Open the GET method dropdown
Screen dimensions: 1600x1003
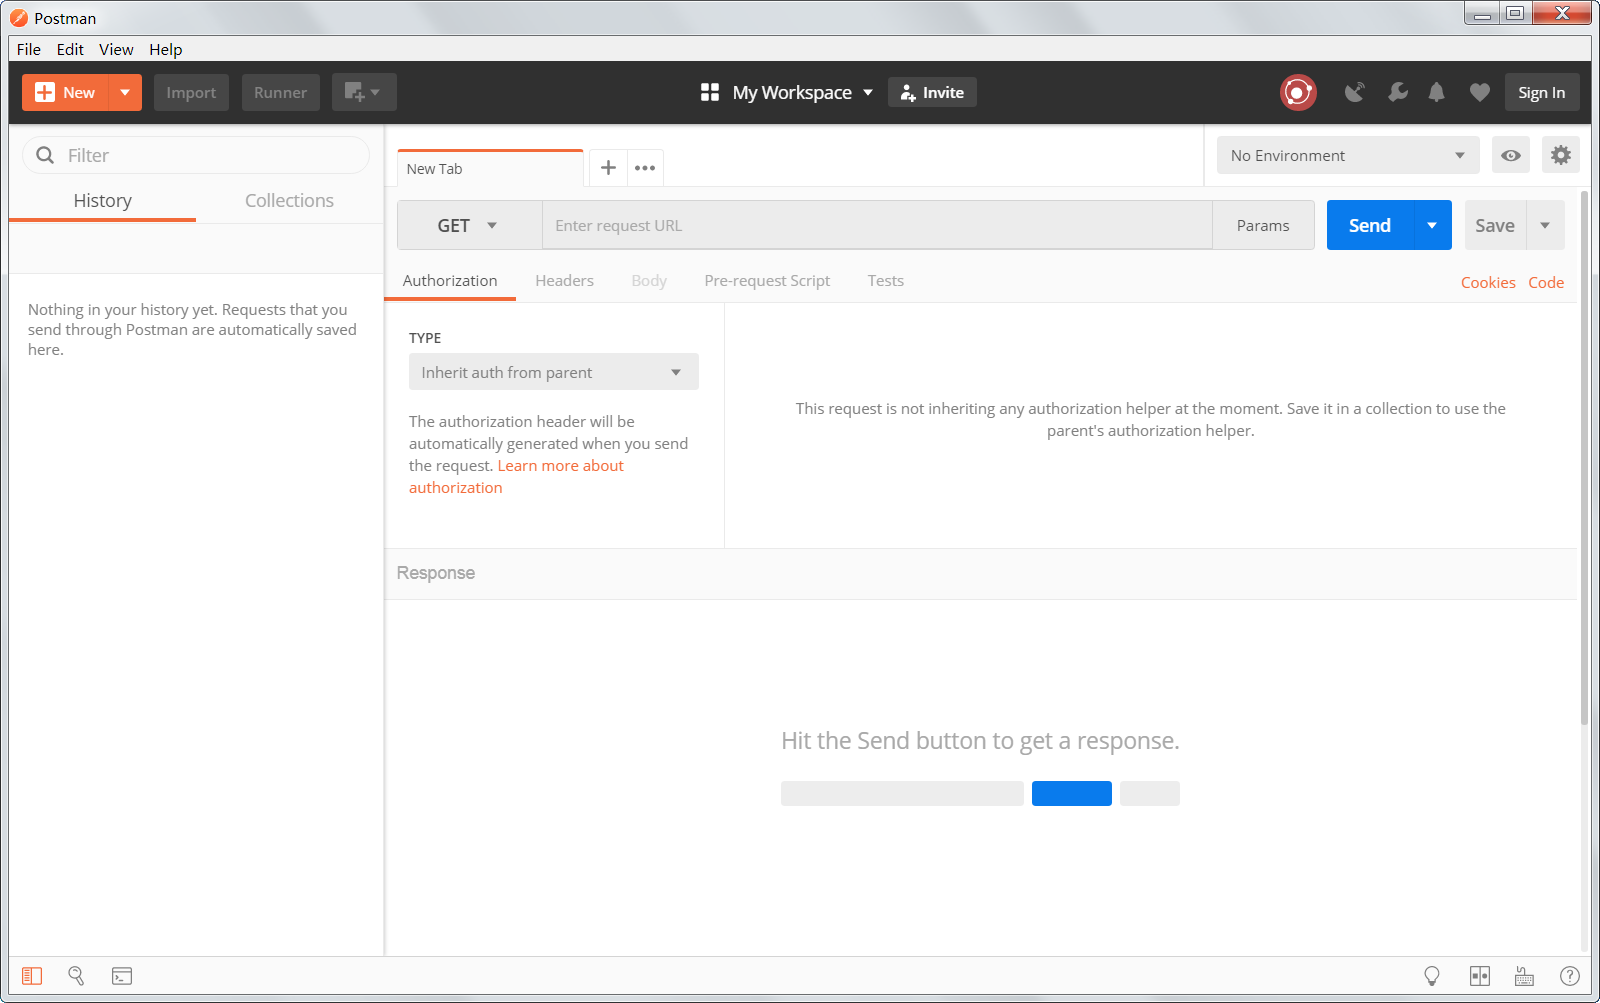click(469, 225)
